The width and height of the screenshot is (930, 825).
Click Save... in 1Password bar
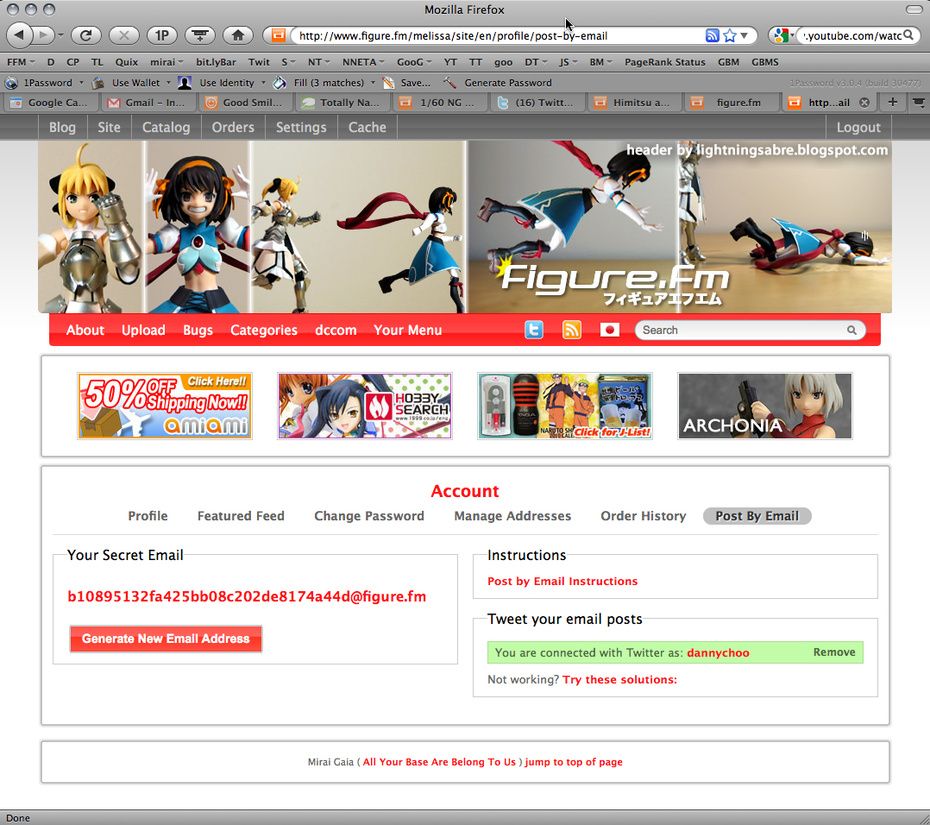407,82
